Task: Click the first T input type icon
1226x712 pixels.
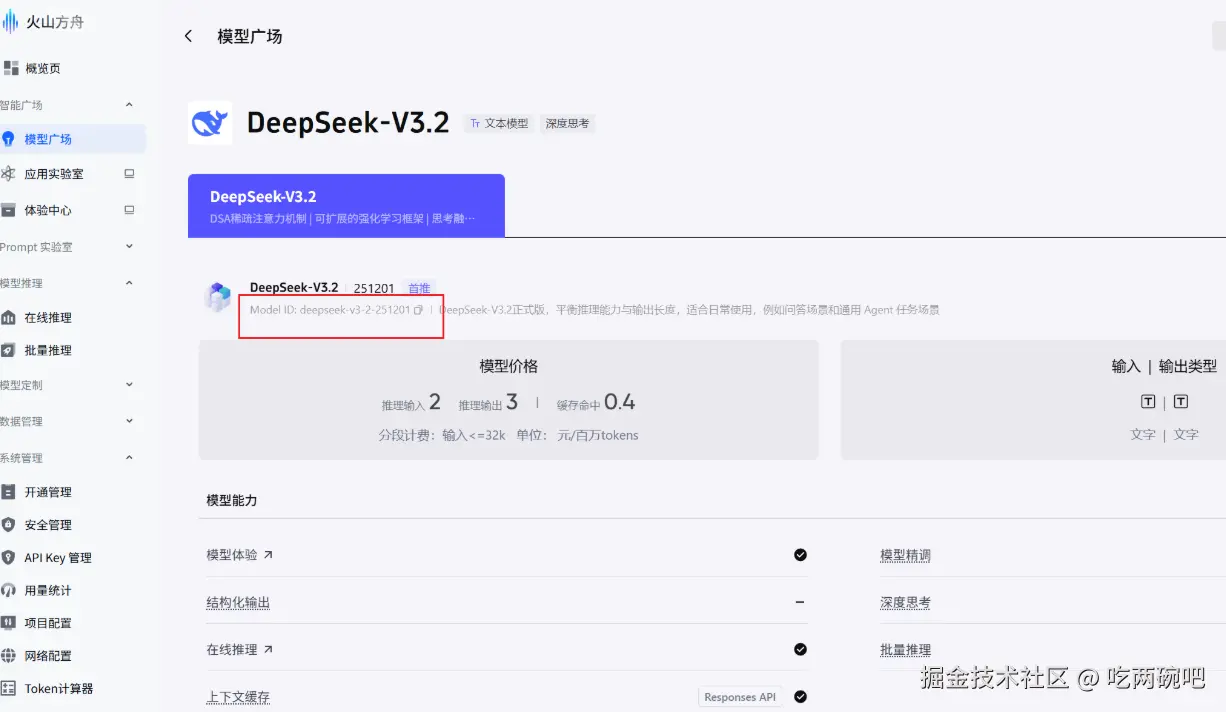Action: click(x=1148, y=401)
